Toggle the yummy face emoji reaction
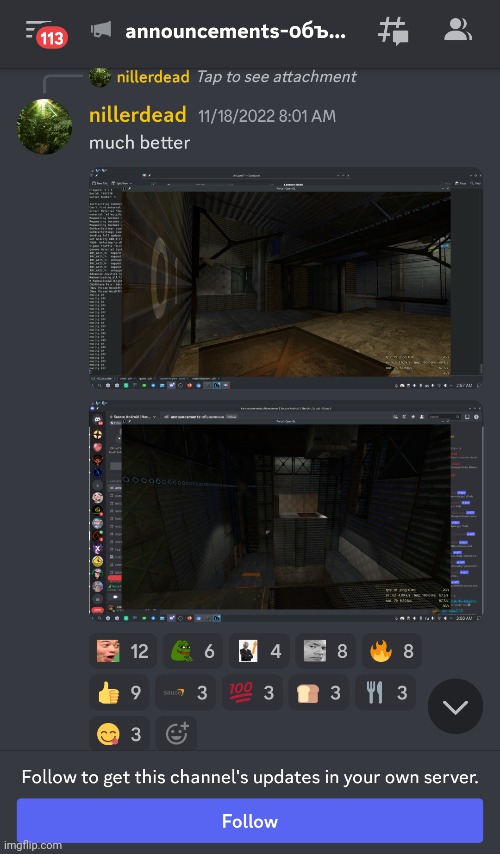Screen dimensions: 500x854 pyautogui.click(x=119, y=734)
